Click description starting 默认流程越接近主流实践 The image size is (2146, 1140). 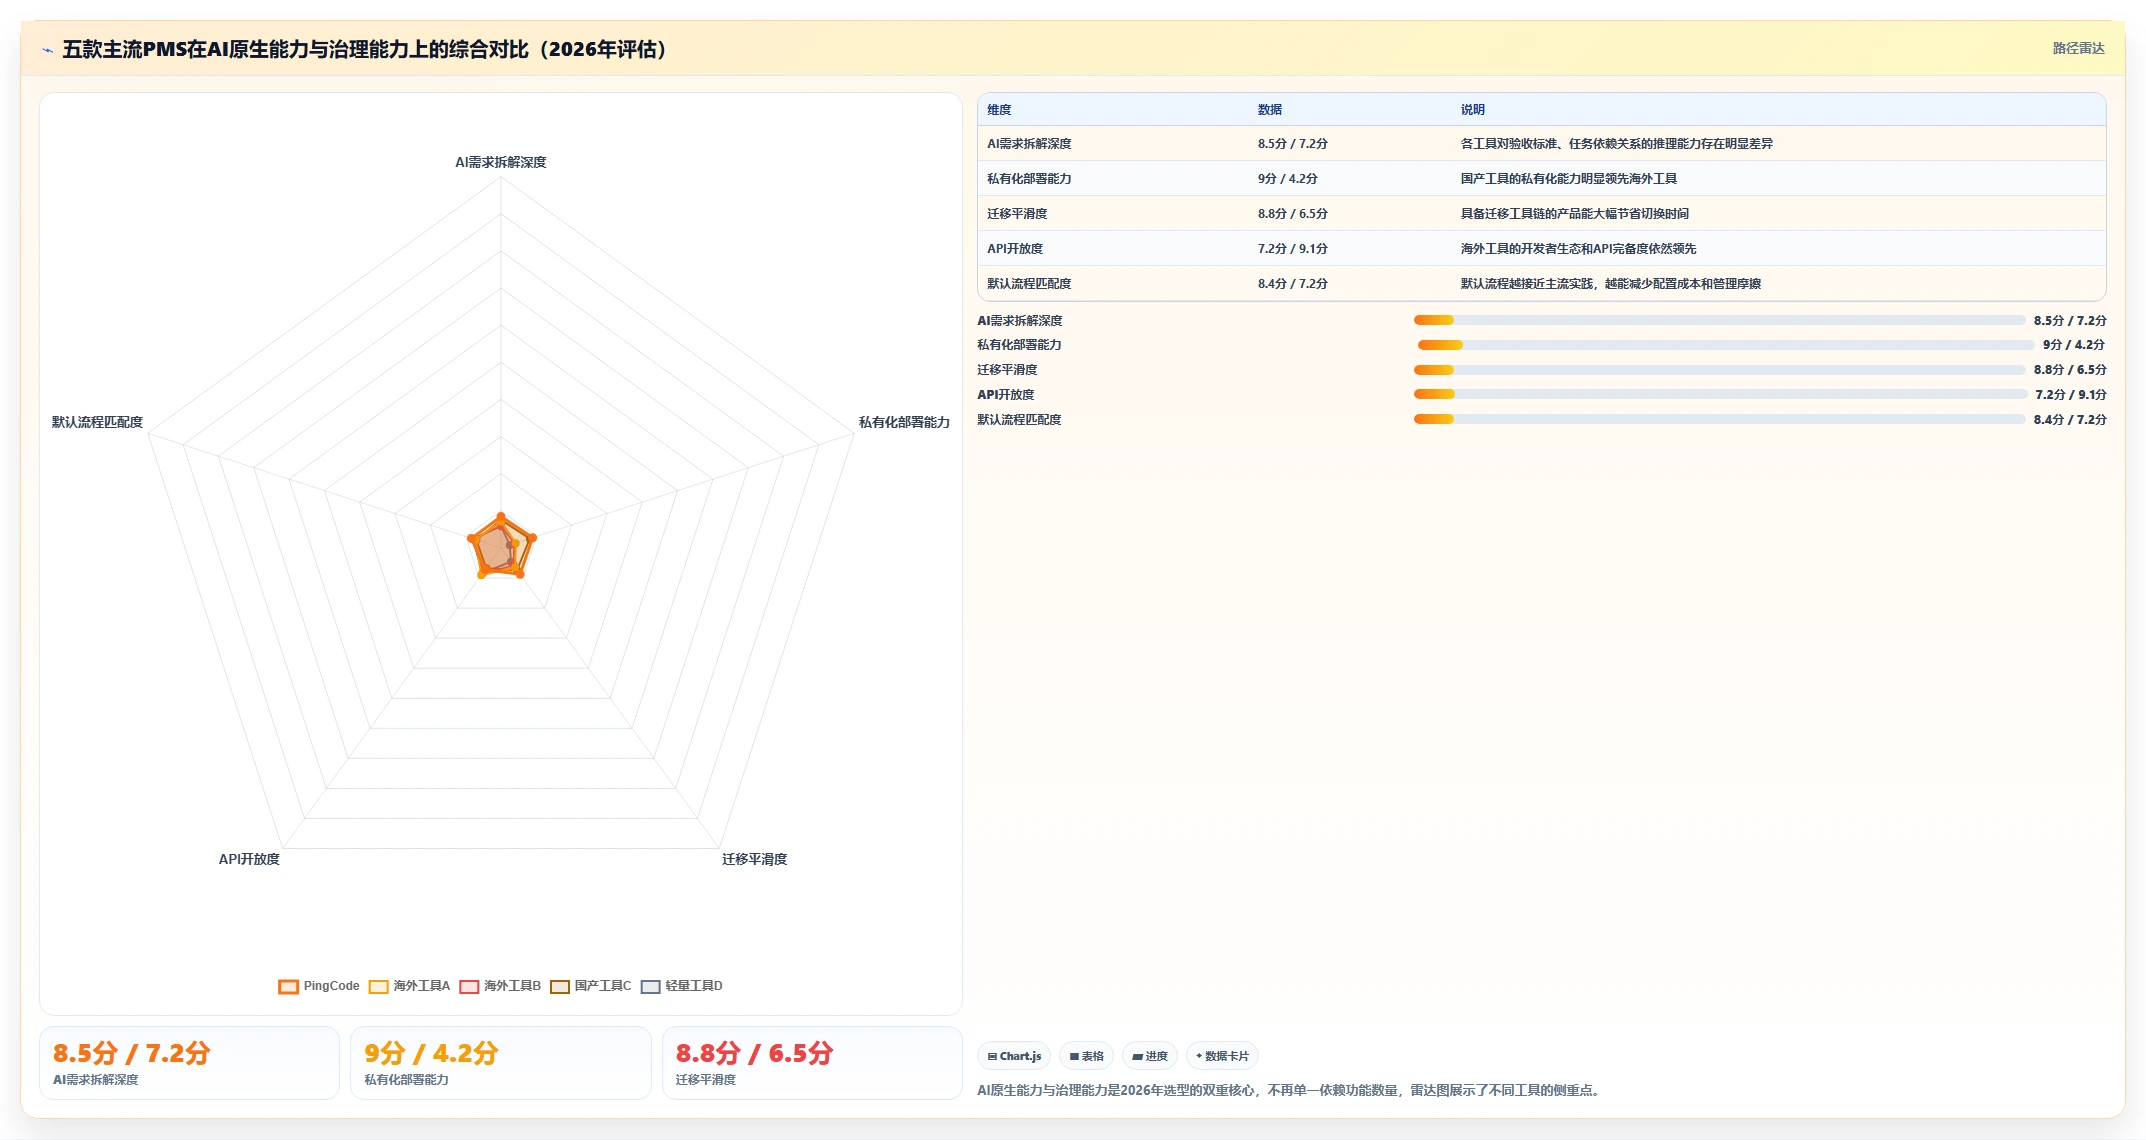pyautogui.click(x=1611, y=284)
